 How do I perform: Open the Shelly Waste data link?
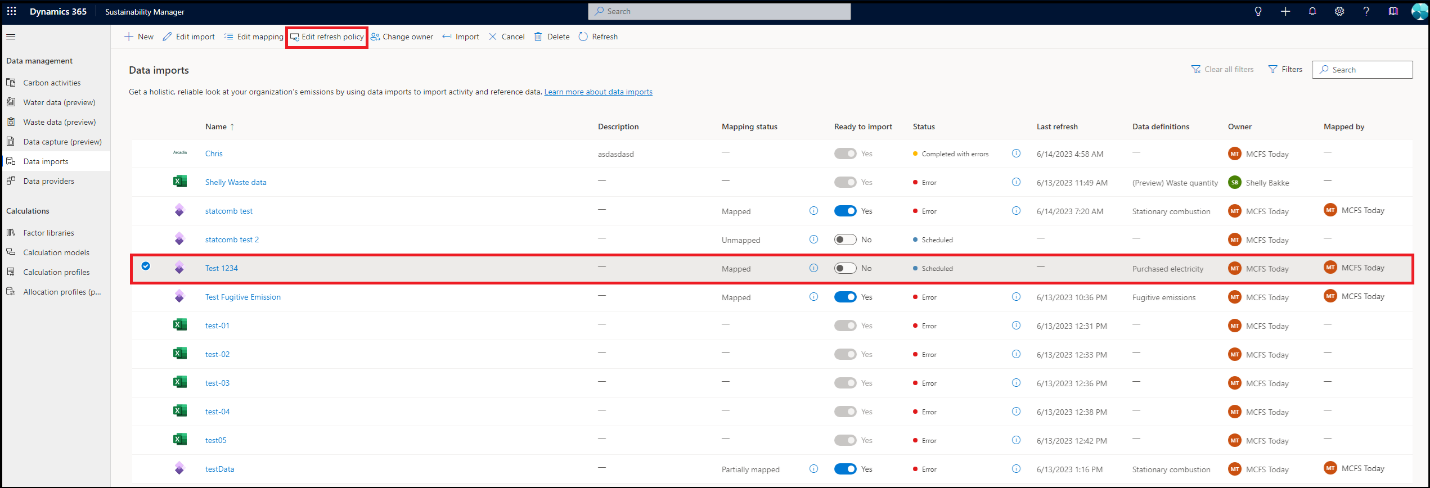click(x=236, y=182)
